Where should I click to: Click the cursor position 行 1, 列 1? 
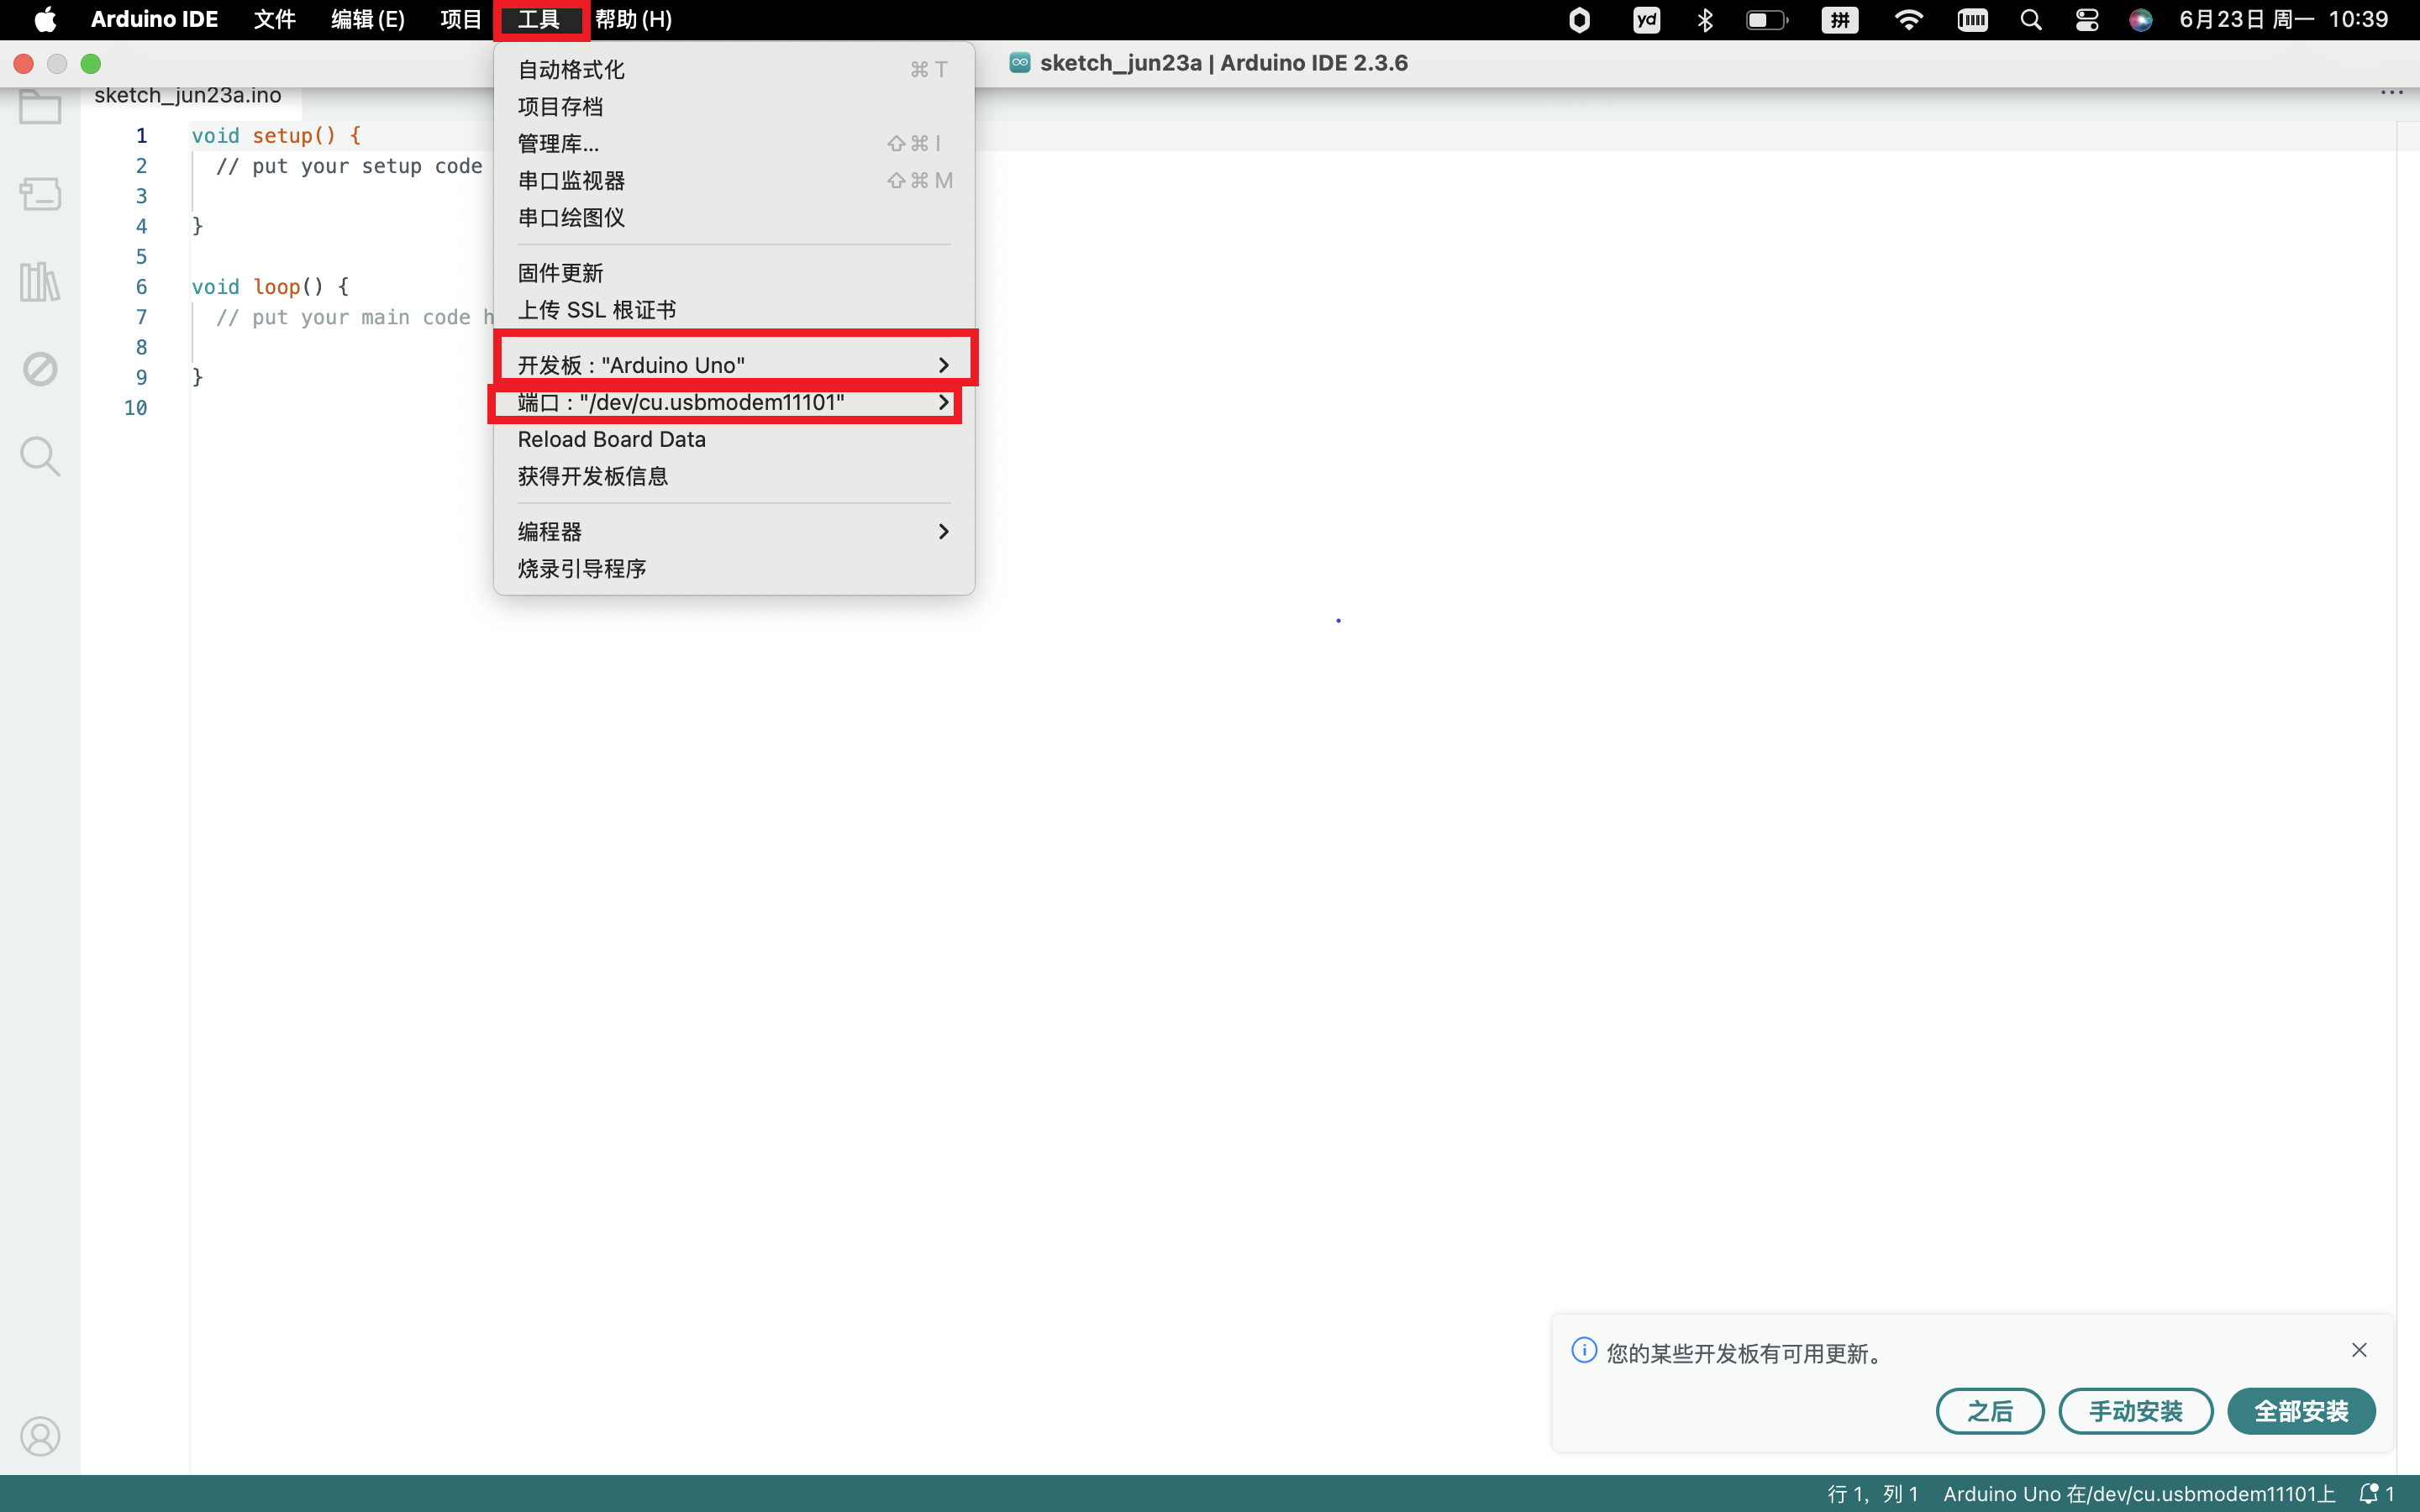click(1873, 1493)
